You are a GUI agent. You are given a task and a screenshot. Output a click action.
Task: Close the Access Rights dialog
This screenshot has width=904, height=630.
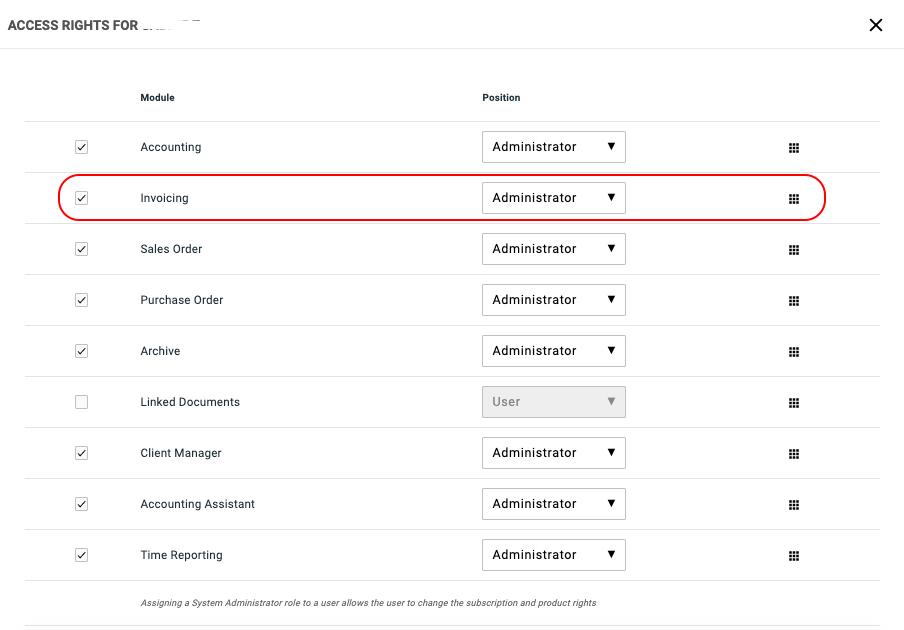point(876,25)
